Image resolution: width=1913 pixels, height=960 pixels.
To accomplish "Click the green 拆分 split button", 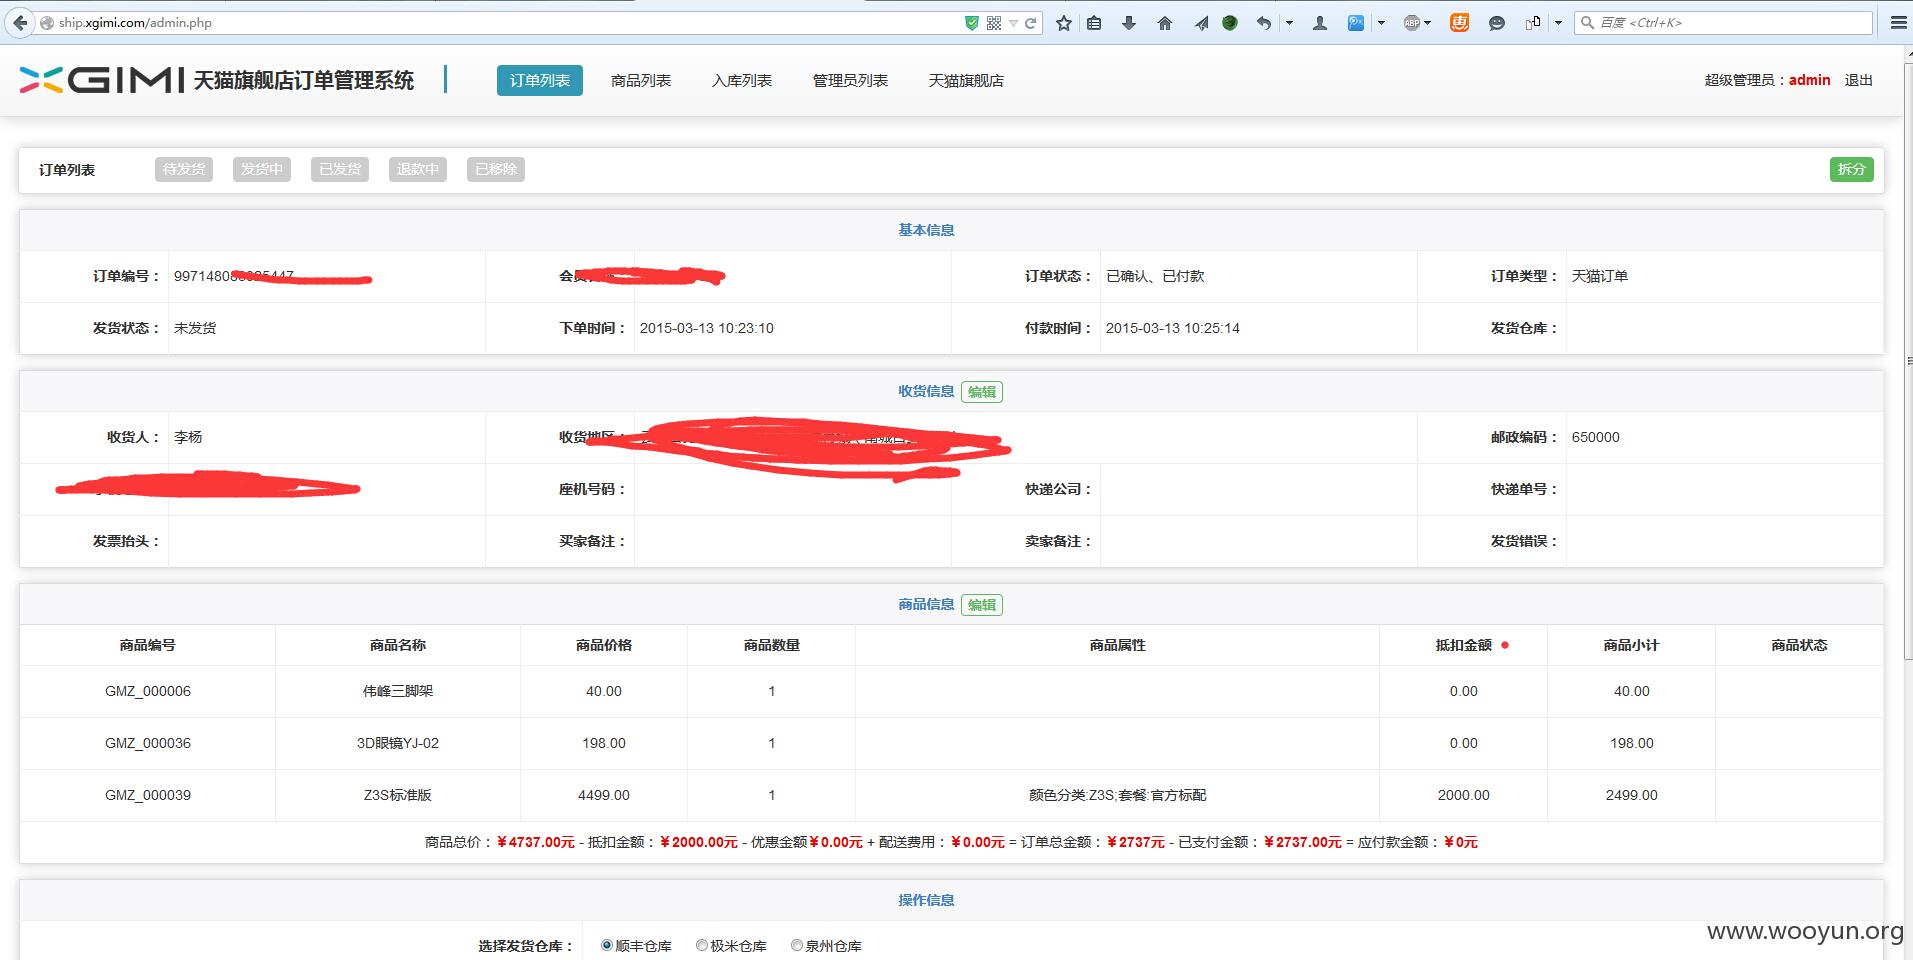I will tap(1851, 170).
